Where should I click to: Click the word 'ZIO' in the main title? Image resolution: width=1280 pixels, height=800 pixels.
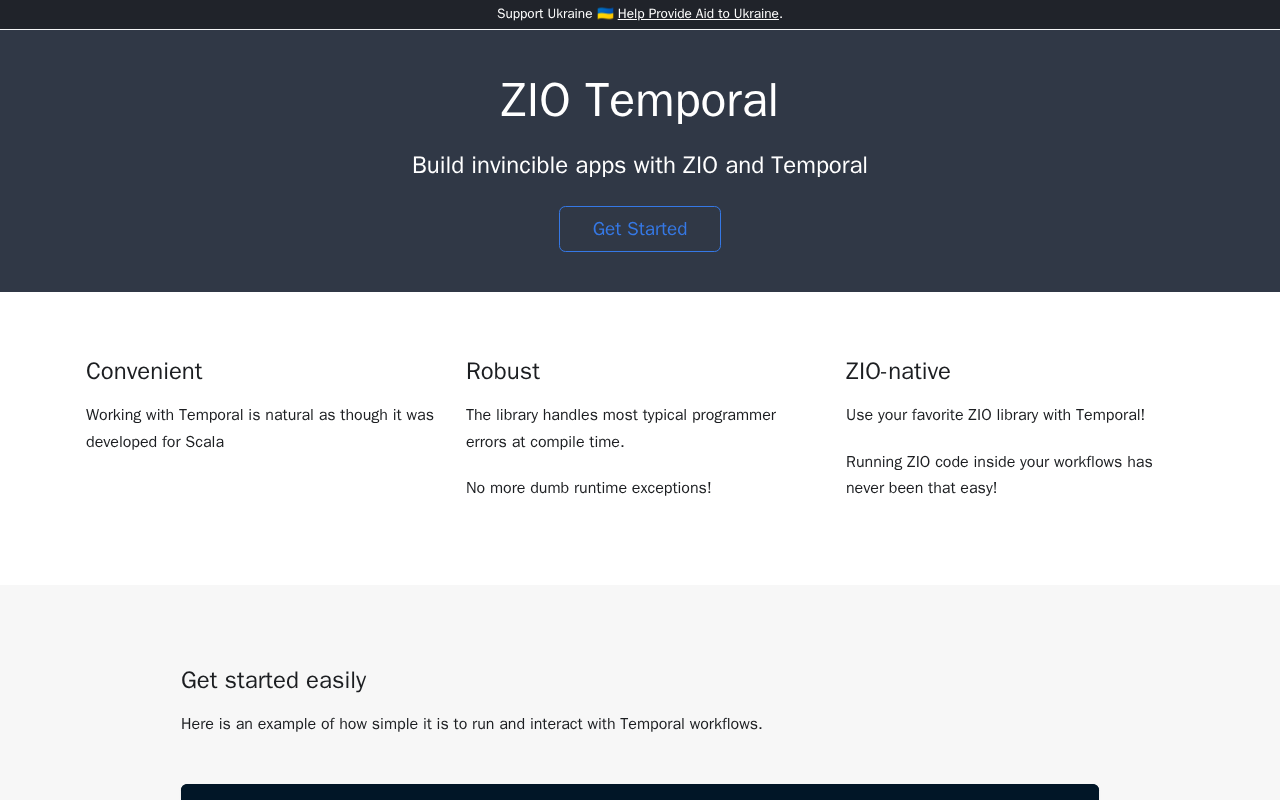[x=535, y=101]
